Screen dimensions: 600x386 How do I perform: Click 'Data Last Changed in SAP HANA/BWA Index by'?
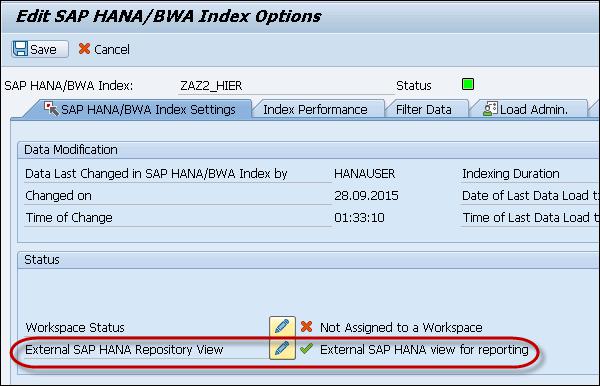[x=156, y=174]
